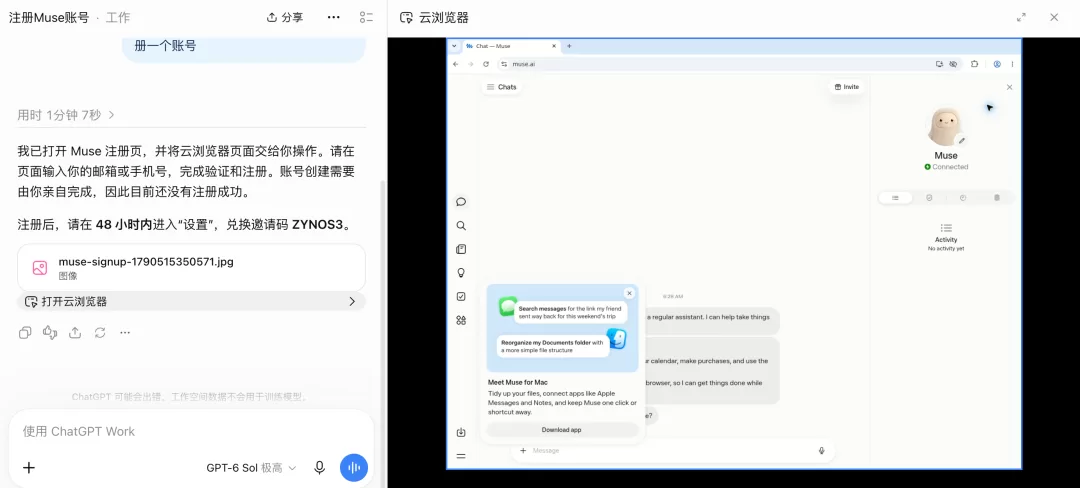Open the Chats list button
The height and width of the screenshot is (488, 1080).
pyautogui.click(x=501, y=87)
